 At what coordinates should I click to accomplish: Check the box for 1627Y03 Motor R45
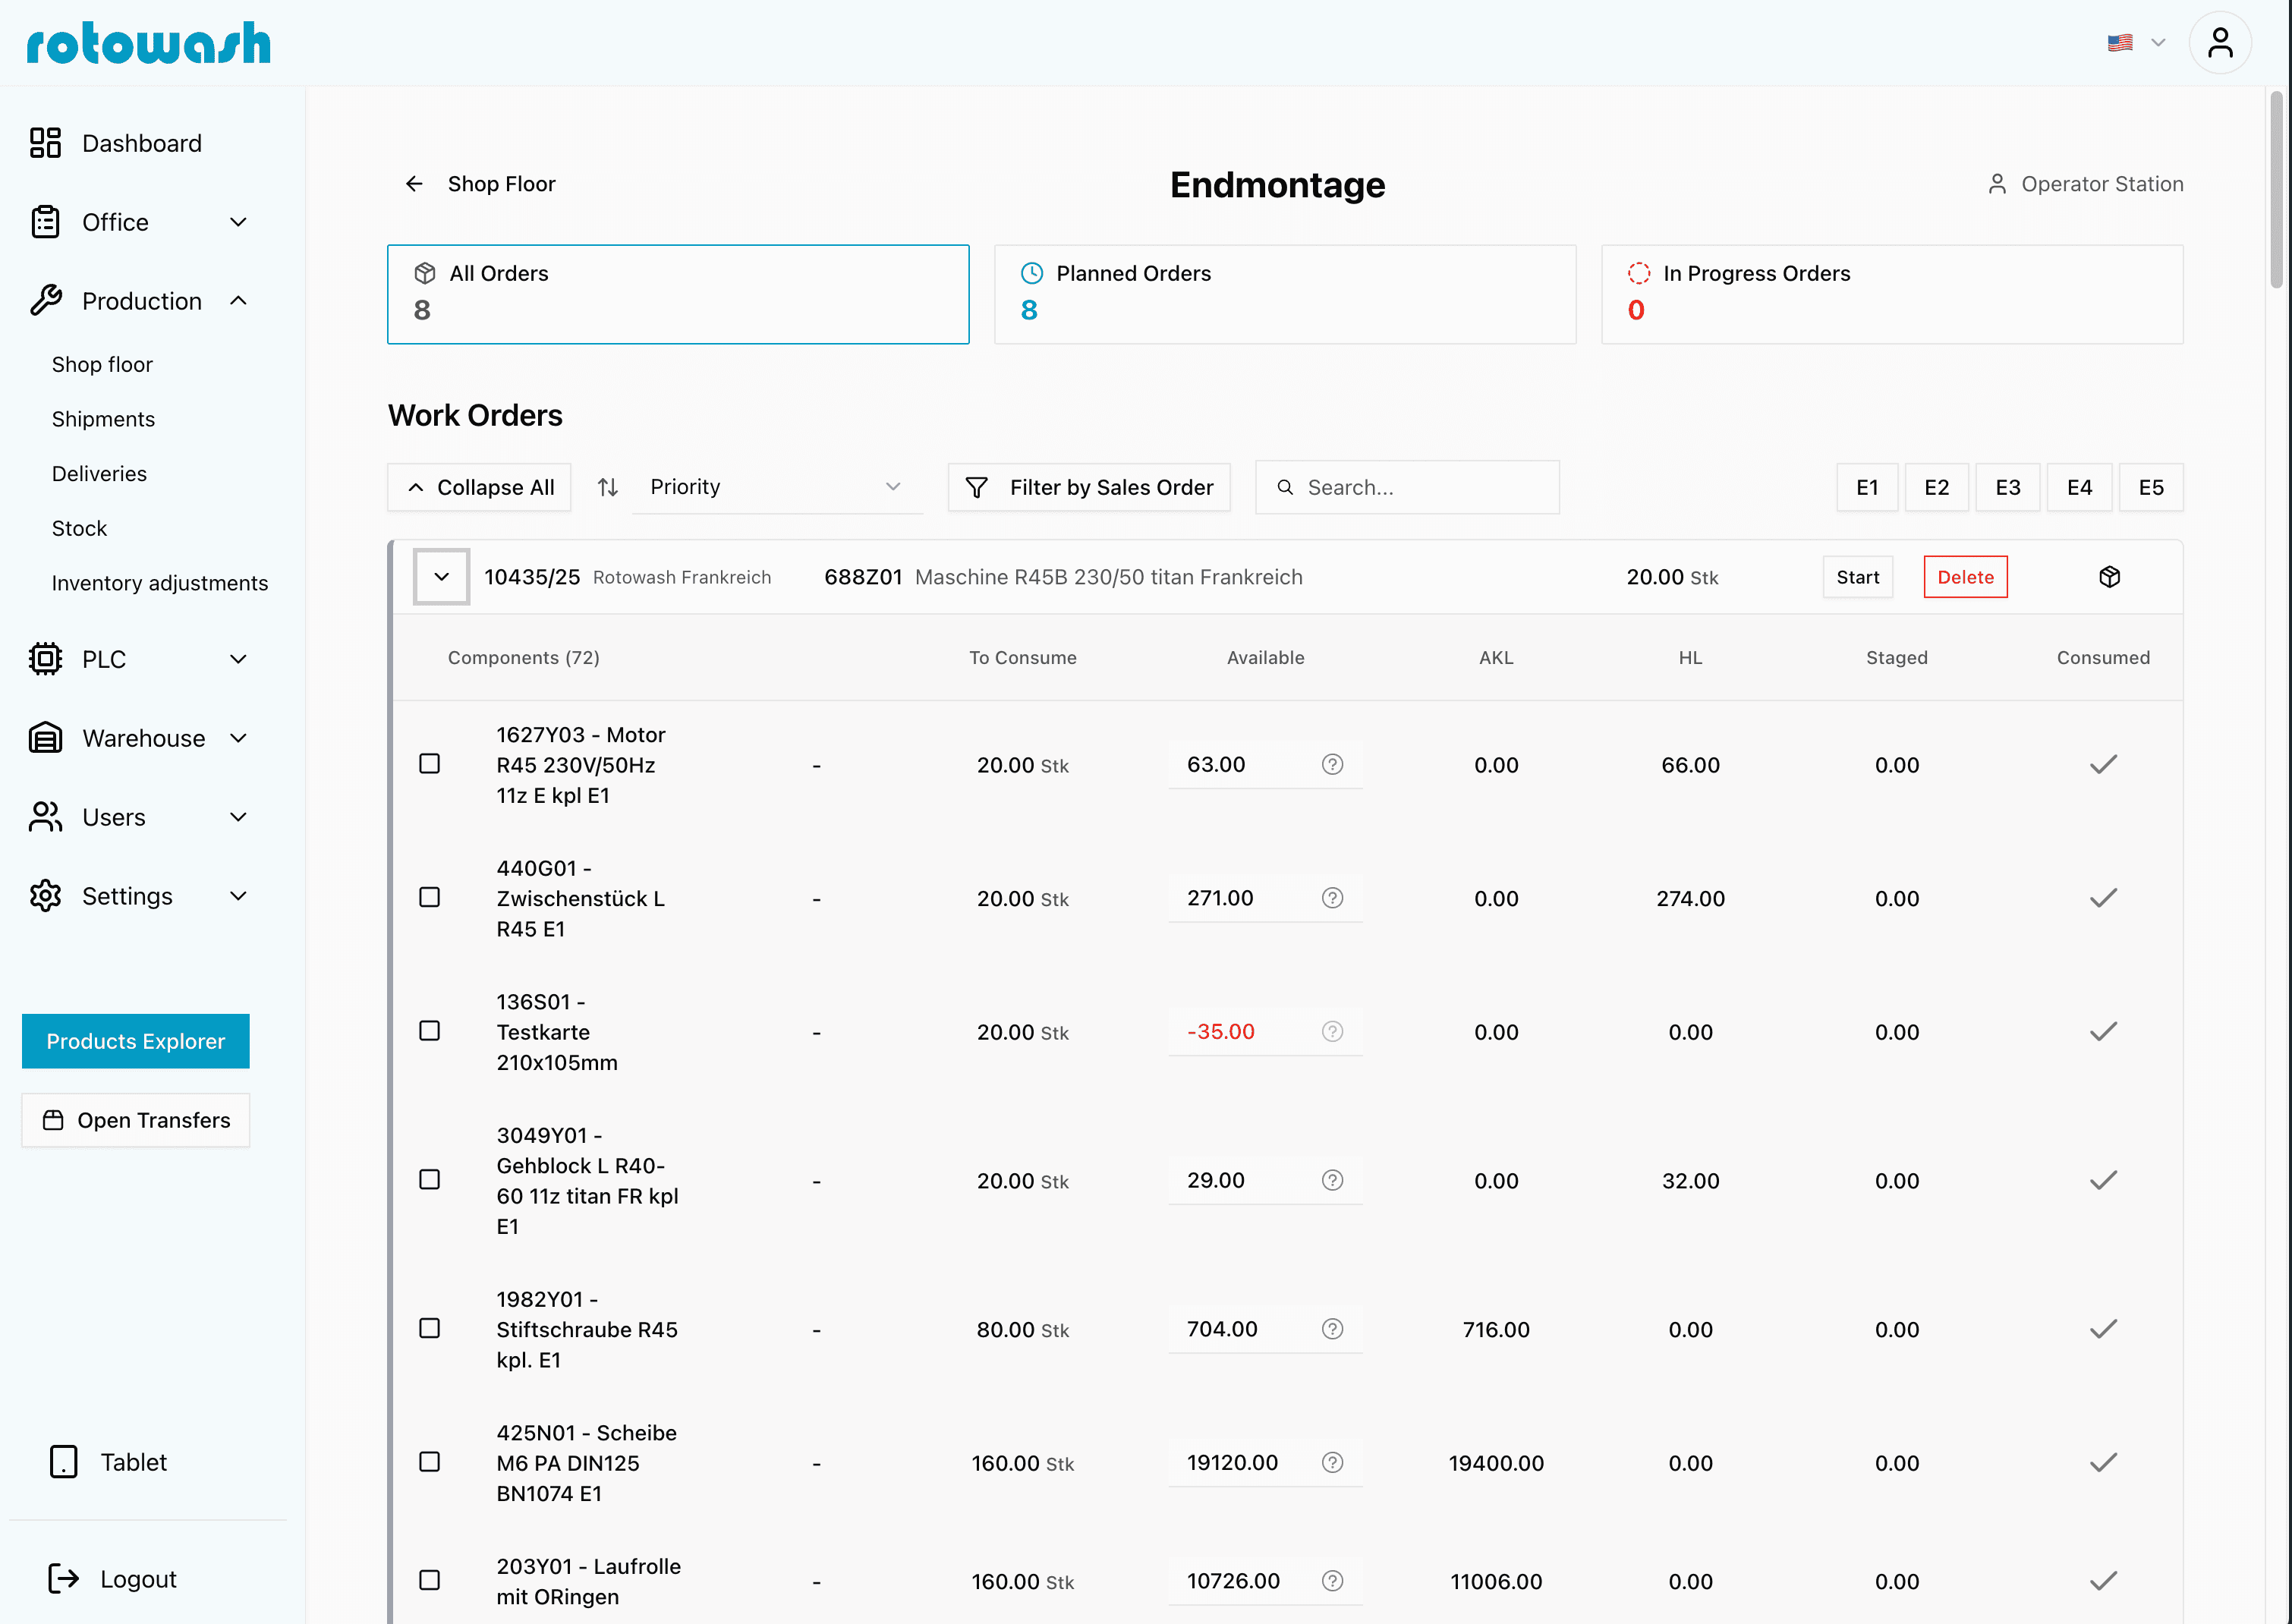[429, 764]
